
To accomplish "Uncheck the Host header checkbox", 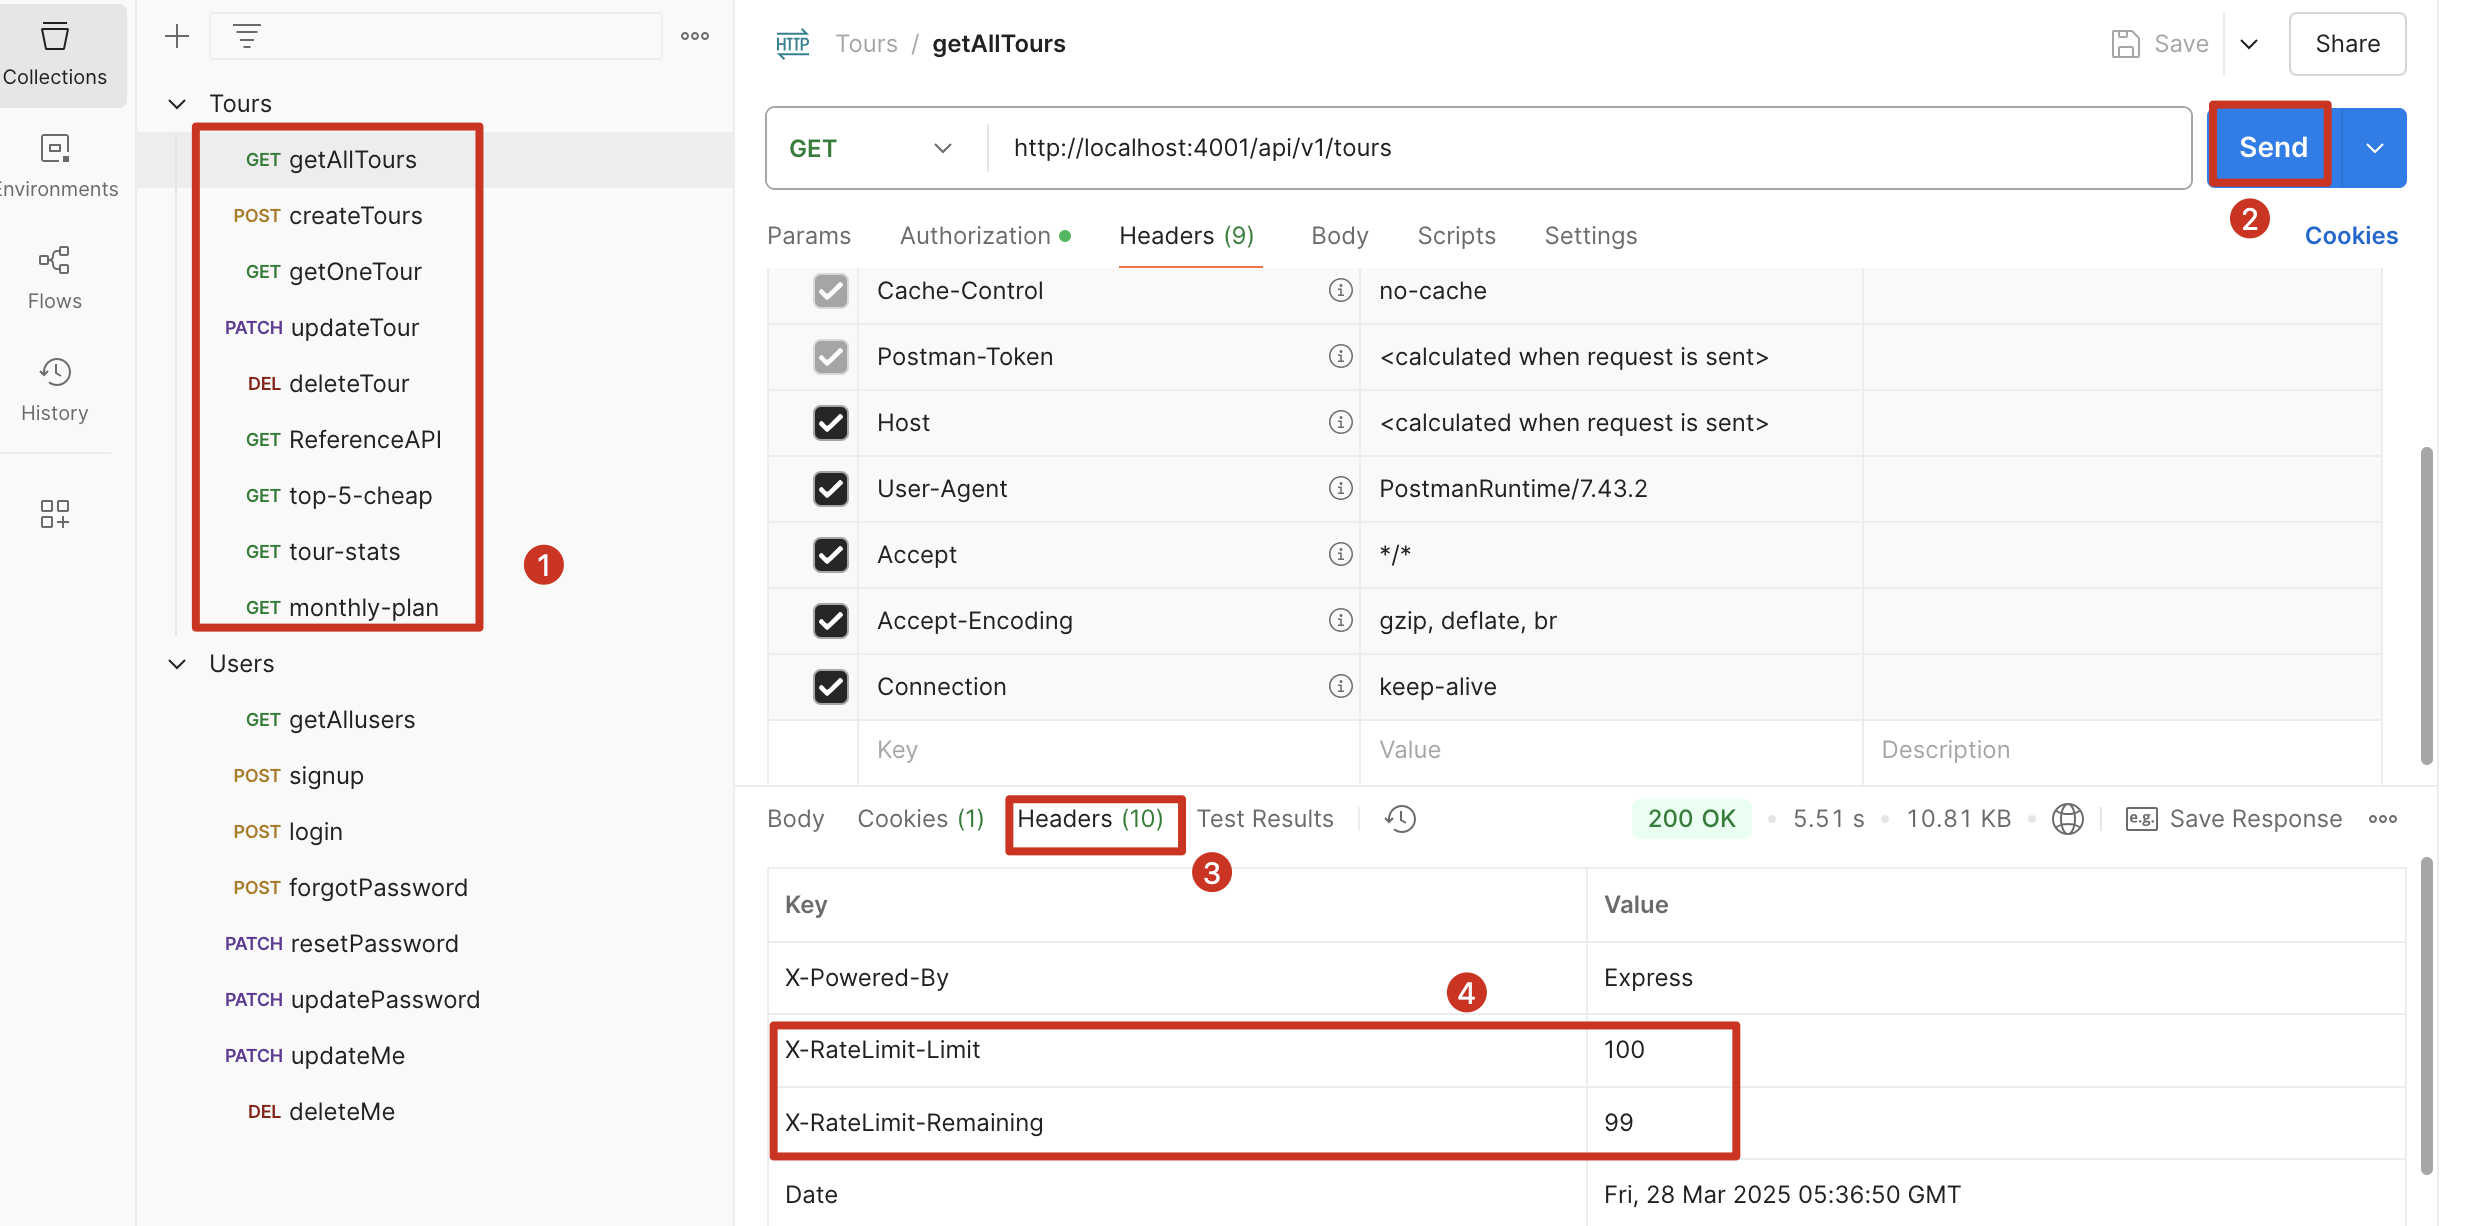I will (x=830, y=423).
